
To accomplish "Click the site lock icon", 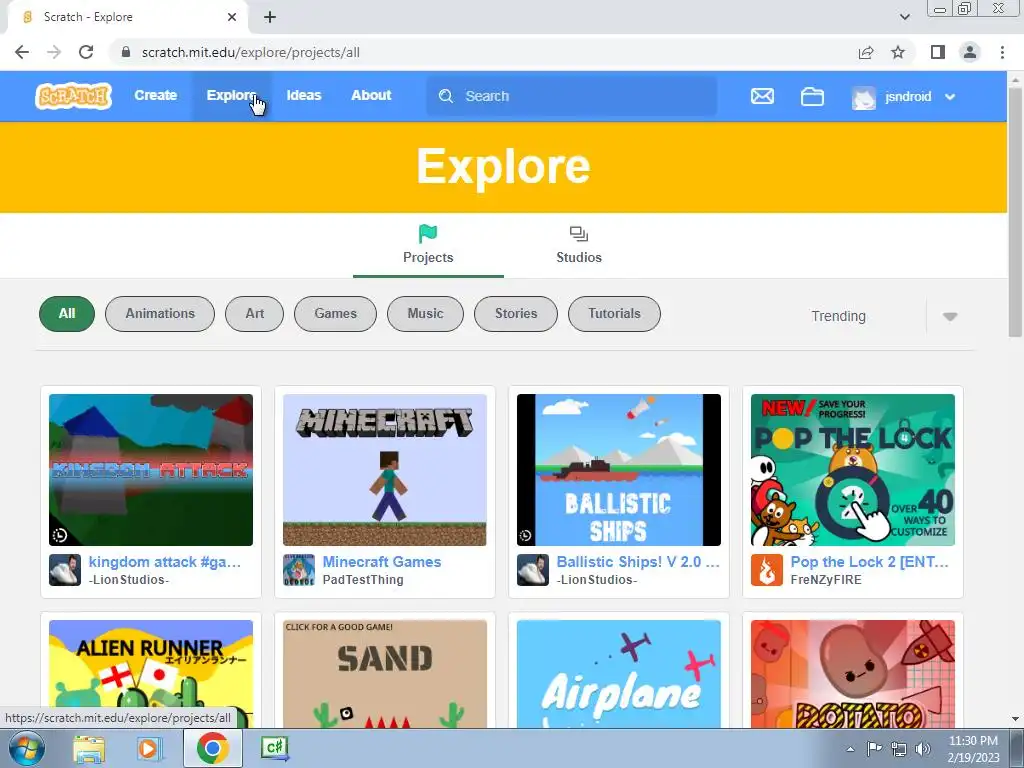I will 126,52.
